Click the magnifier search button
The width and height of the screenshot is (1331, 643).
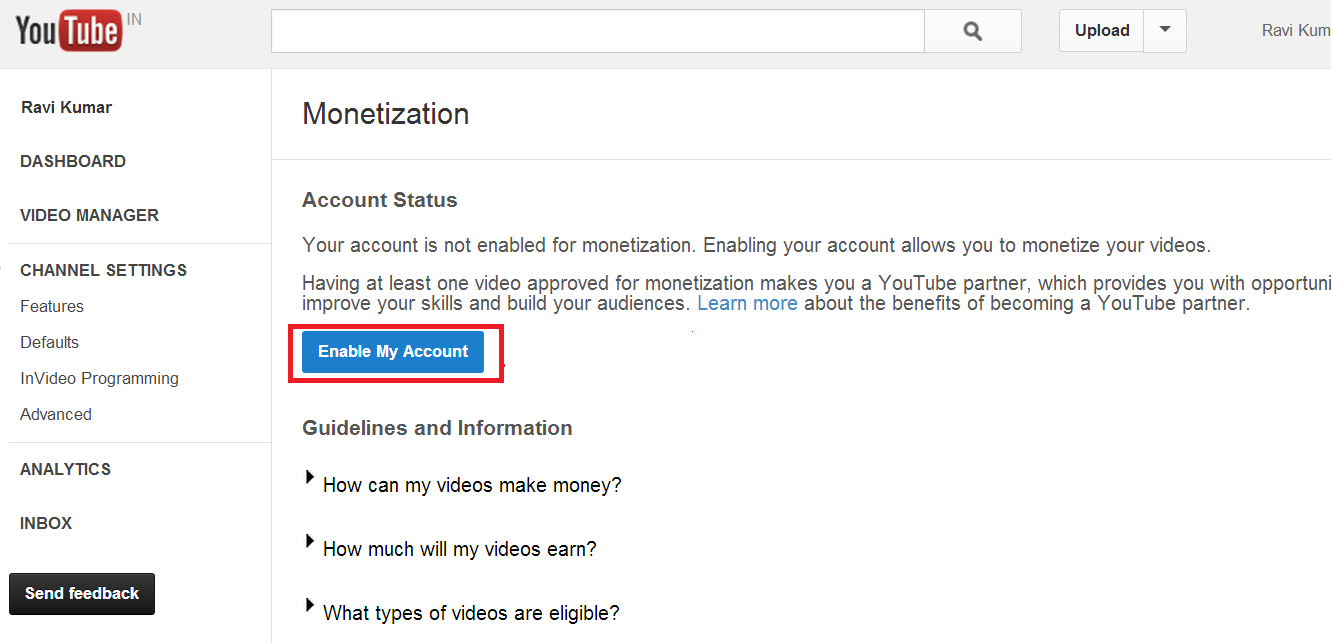pyautogui.click(x=973, y=31)
